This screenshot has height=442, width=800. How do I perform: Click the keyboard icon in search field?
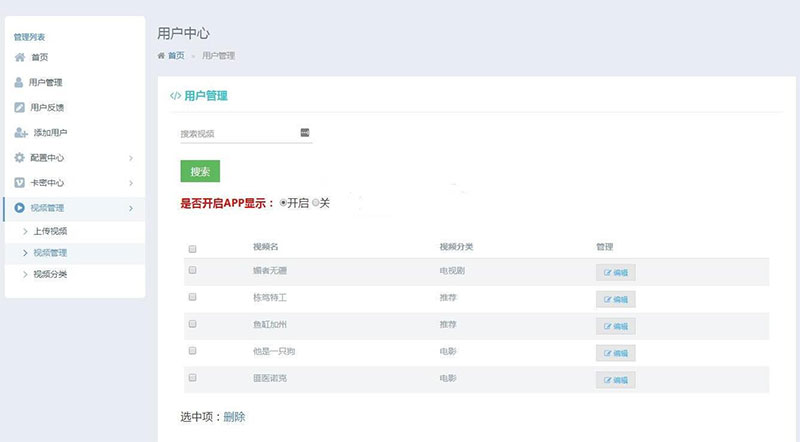click(x=305, y=133)
